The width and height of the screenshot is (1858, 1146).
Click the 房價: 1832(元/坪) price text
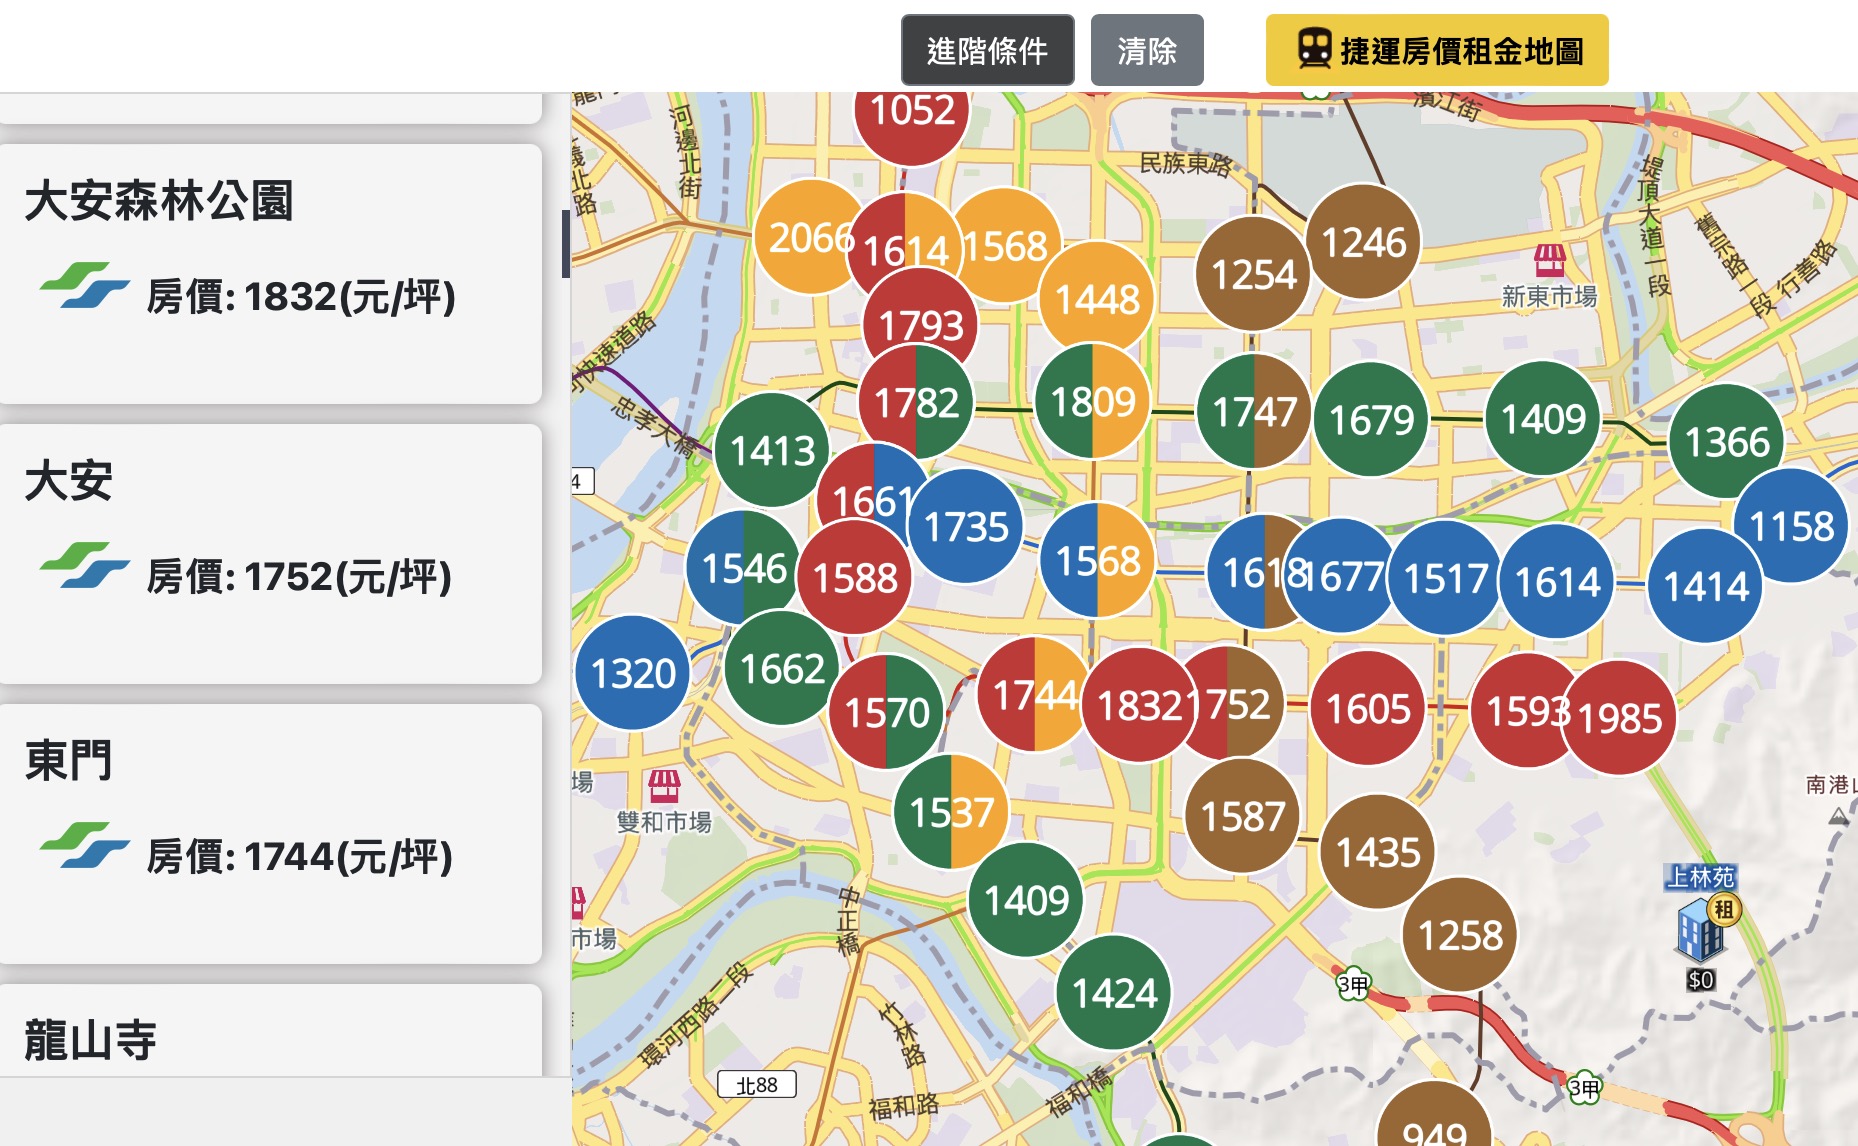[301, 297]
